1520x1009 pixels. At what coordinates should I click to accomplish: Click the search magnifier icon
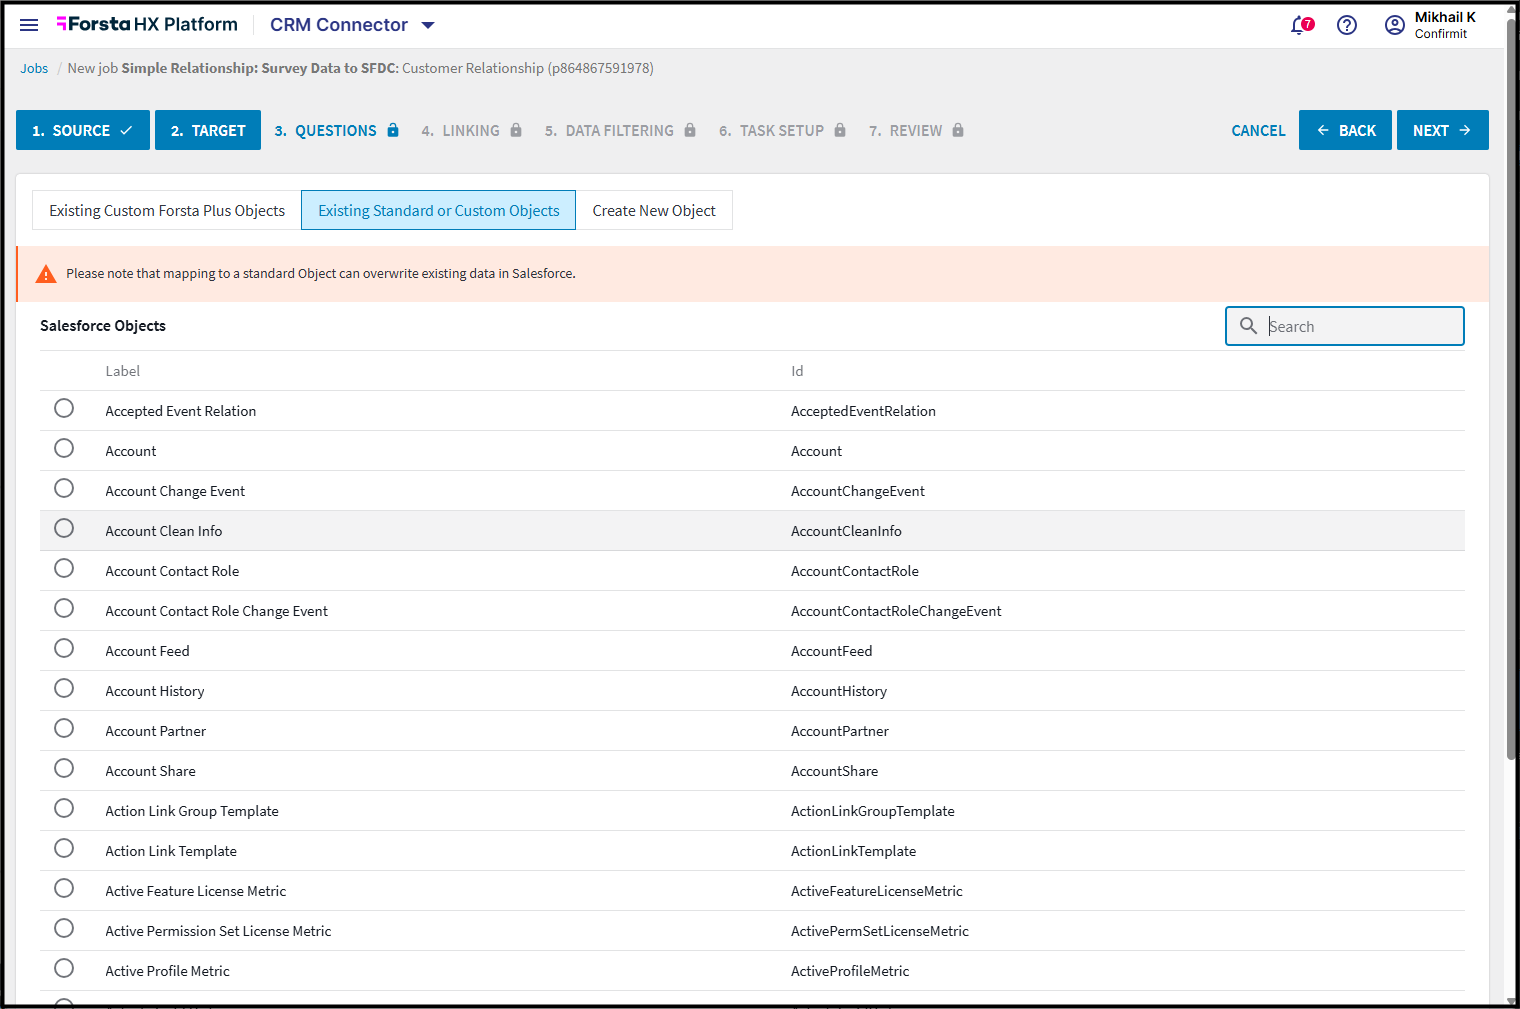coord(1248,326)
